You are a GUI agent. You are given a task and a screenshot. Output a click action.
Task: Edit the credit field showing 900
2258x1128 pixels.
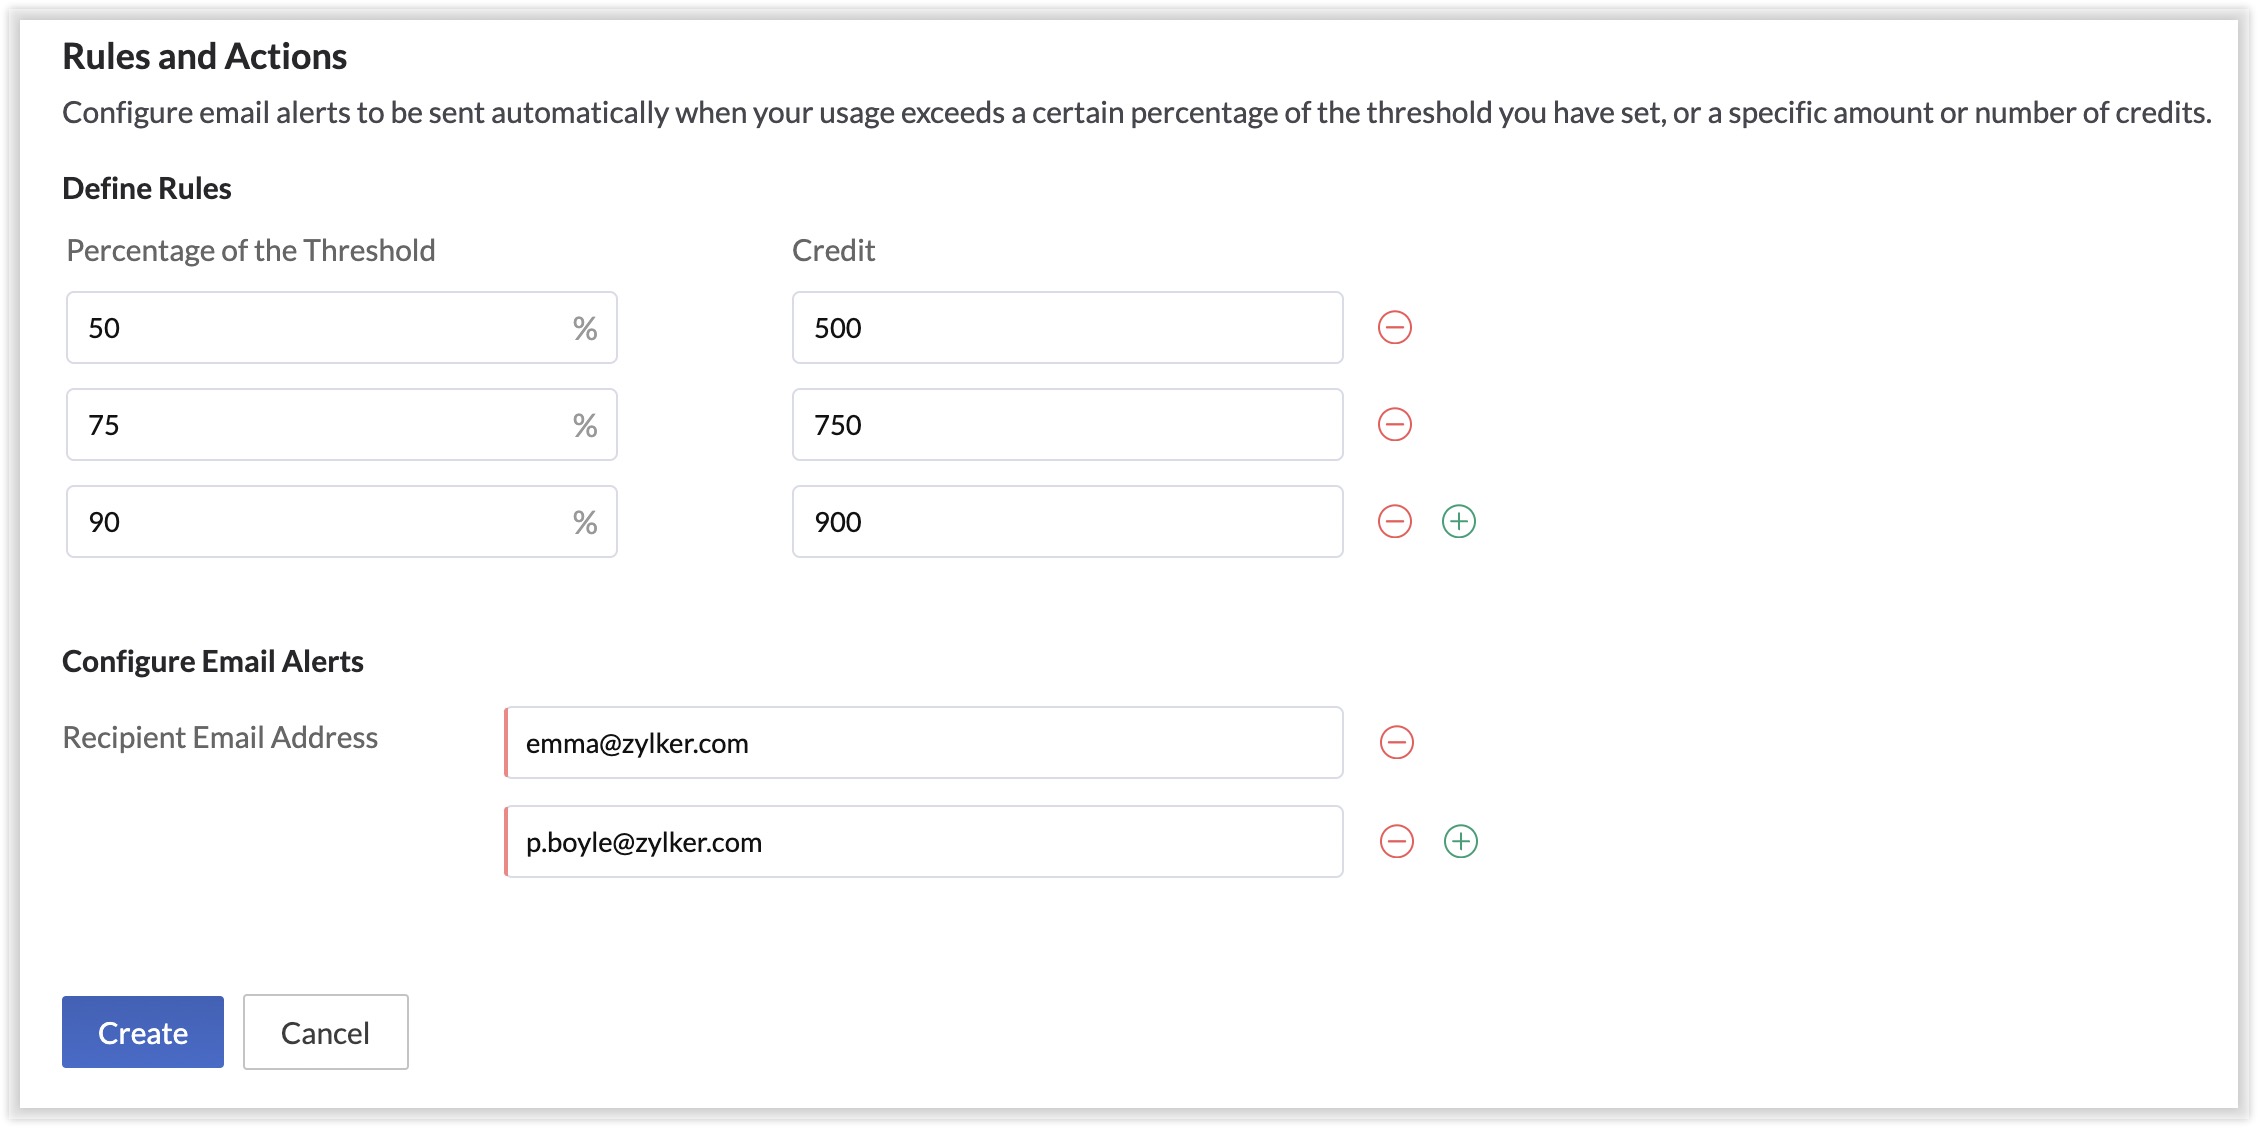click(x=1066, y=522)
